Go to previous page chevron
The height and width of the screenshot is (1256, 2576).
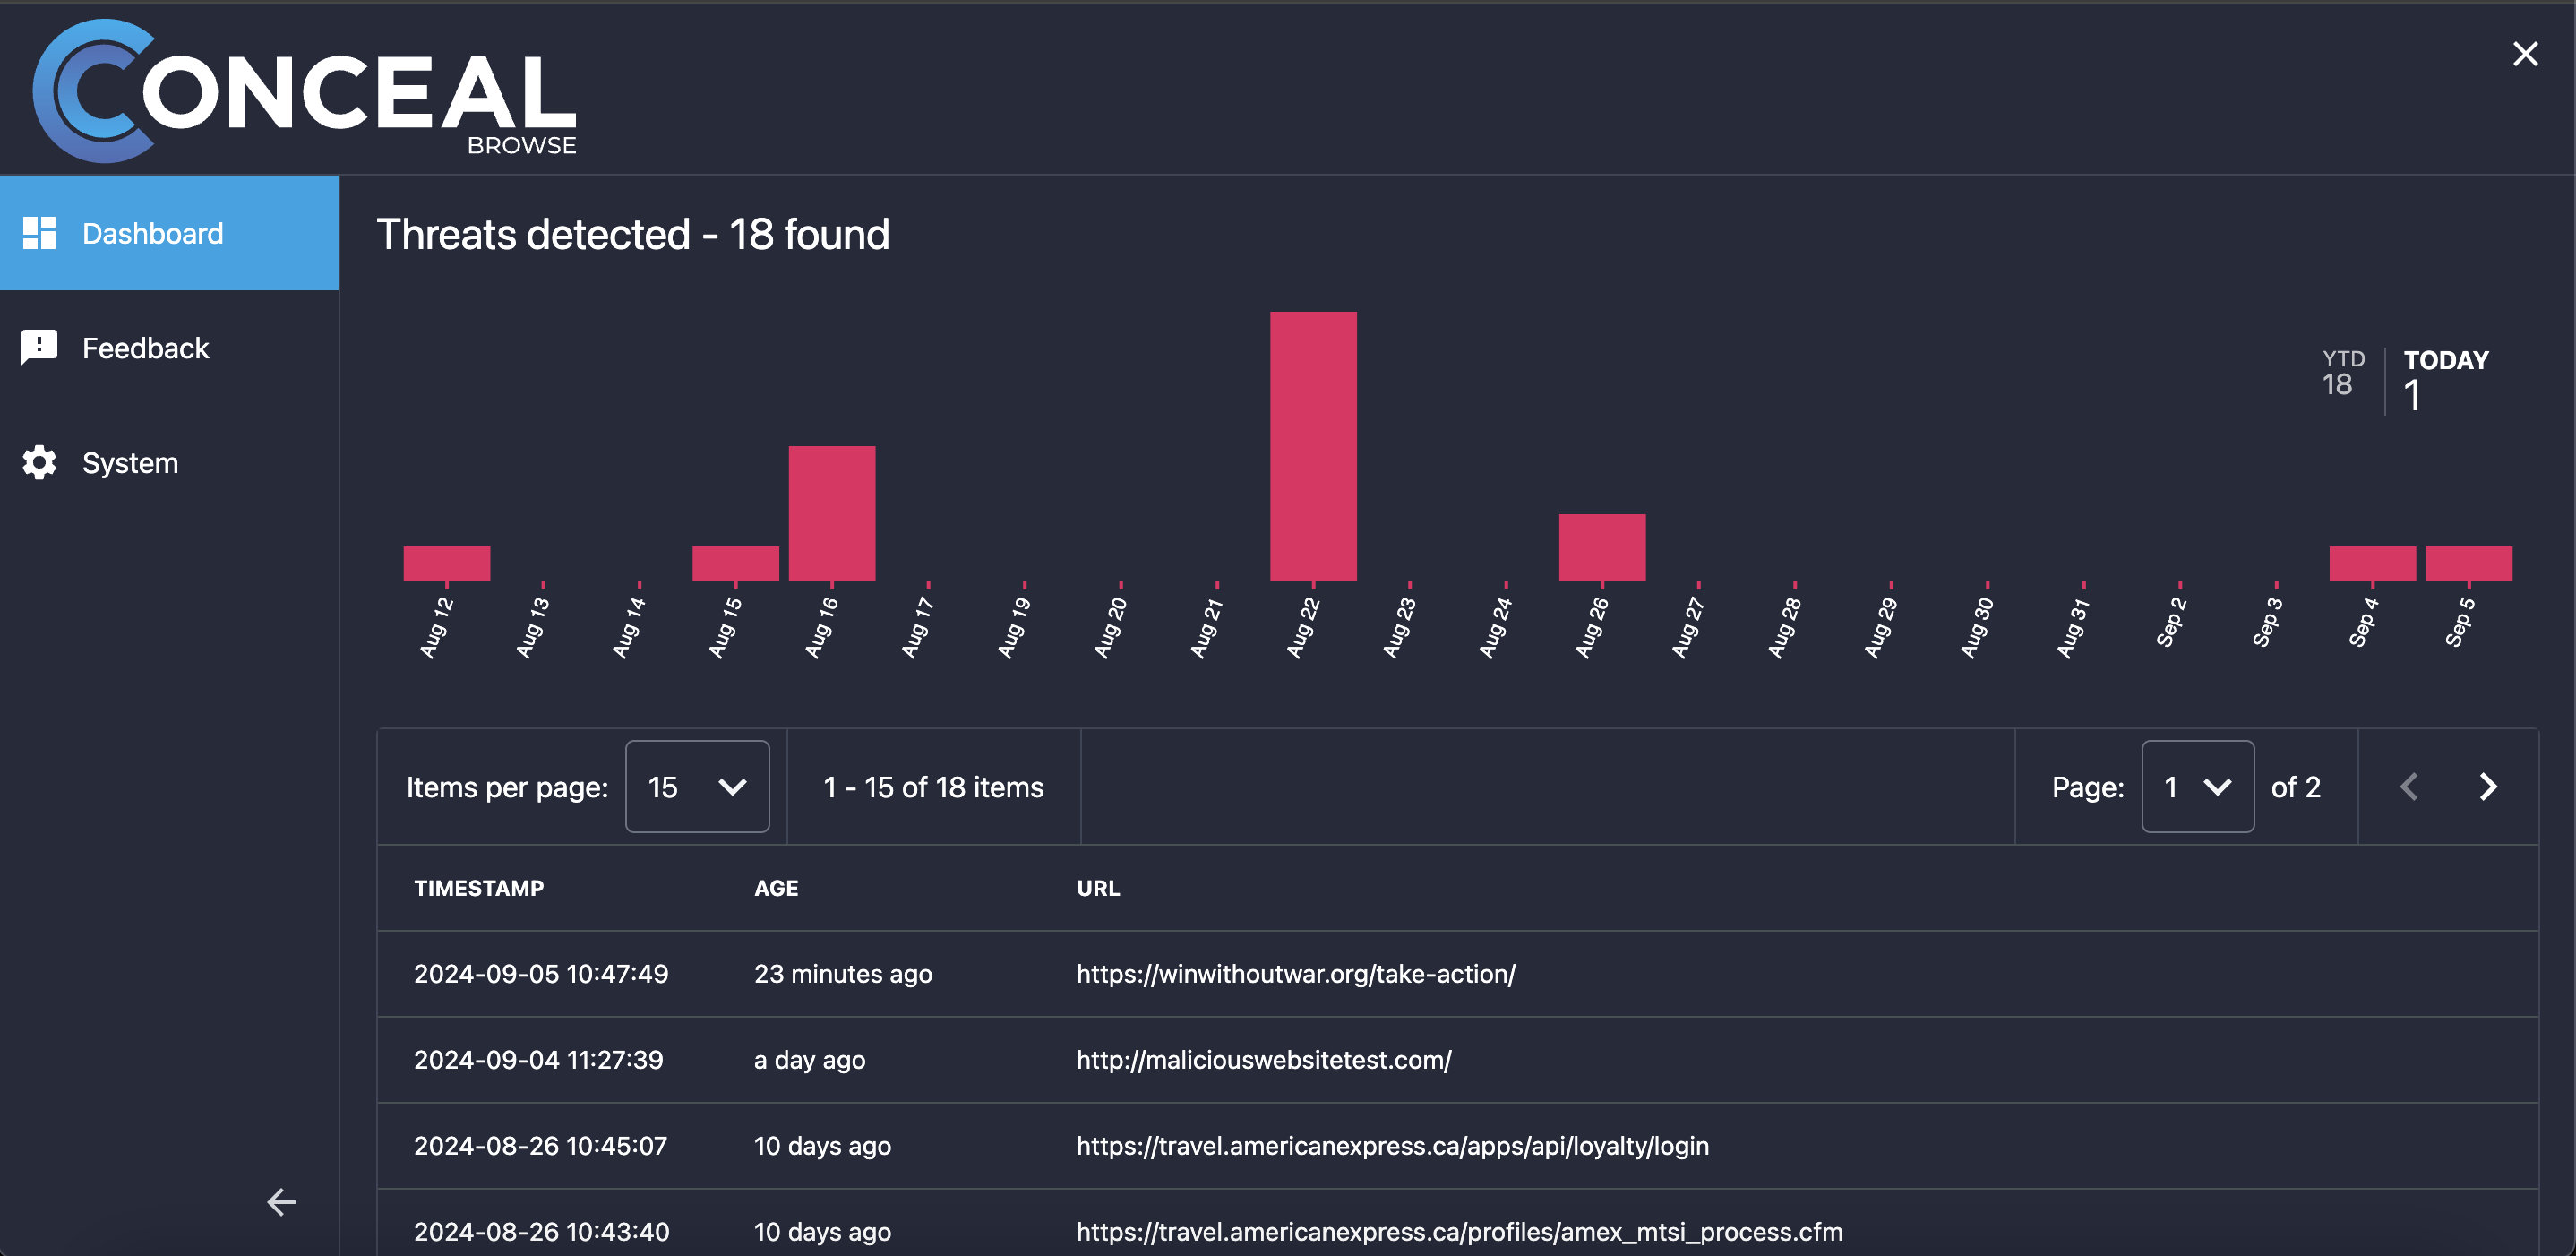pyautogui.click(x=2409, y=787)
